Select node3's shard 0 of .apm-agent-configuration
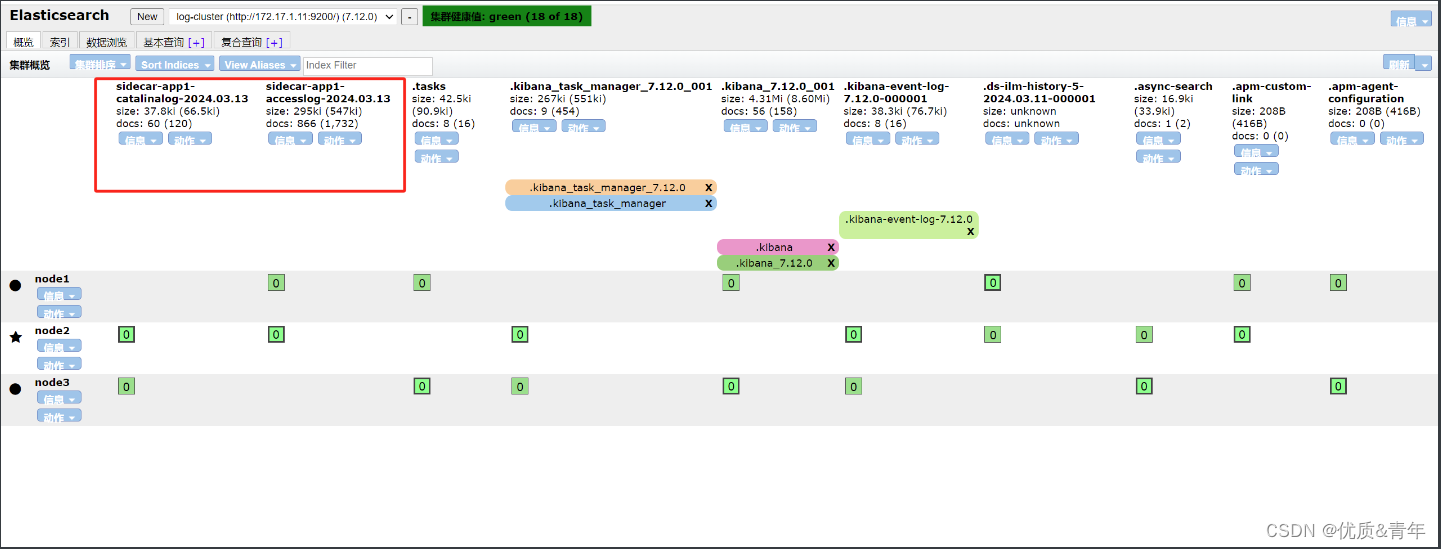This screenshot has height=549, width=1441. click(x=1338, y=386)
